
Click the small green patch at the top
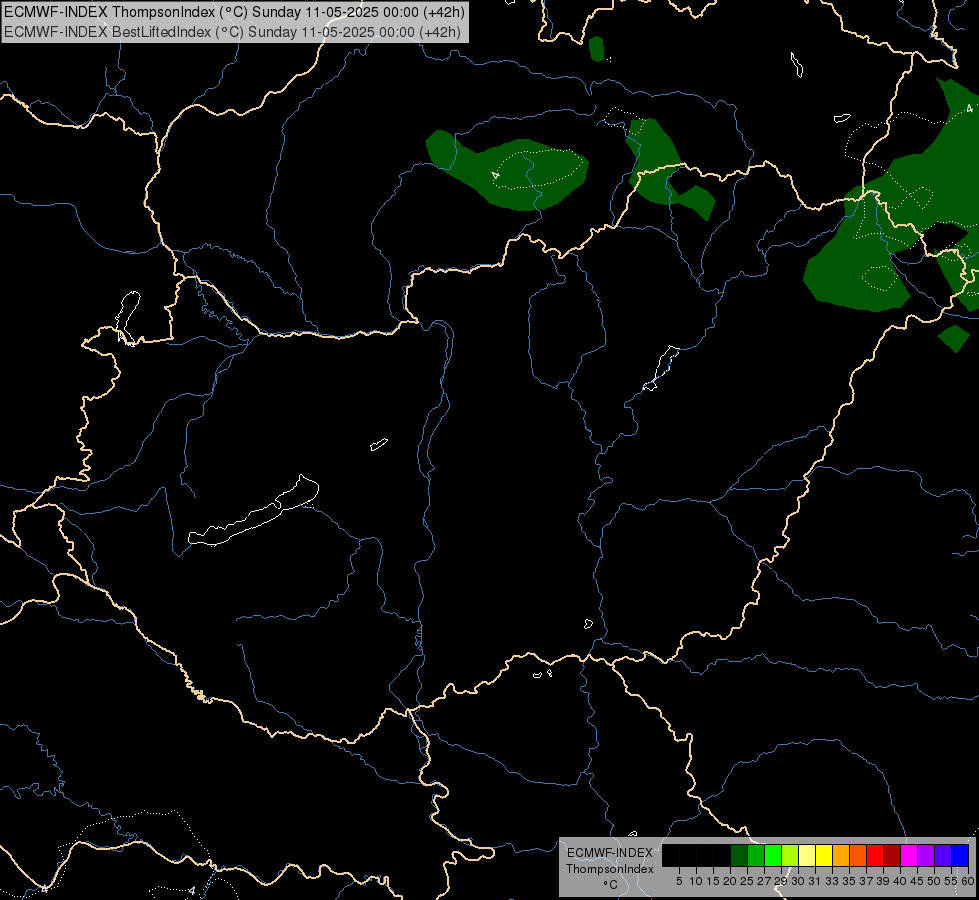tap(597, 49)
